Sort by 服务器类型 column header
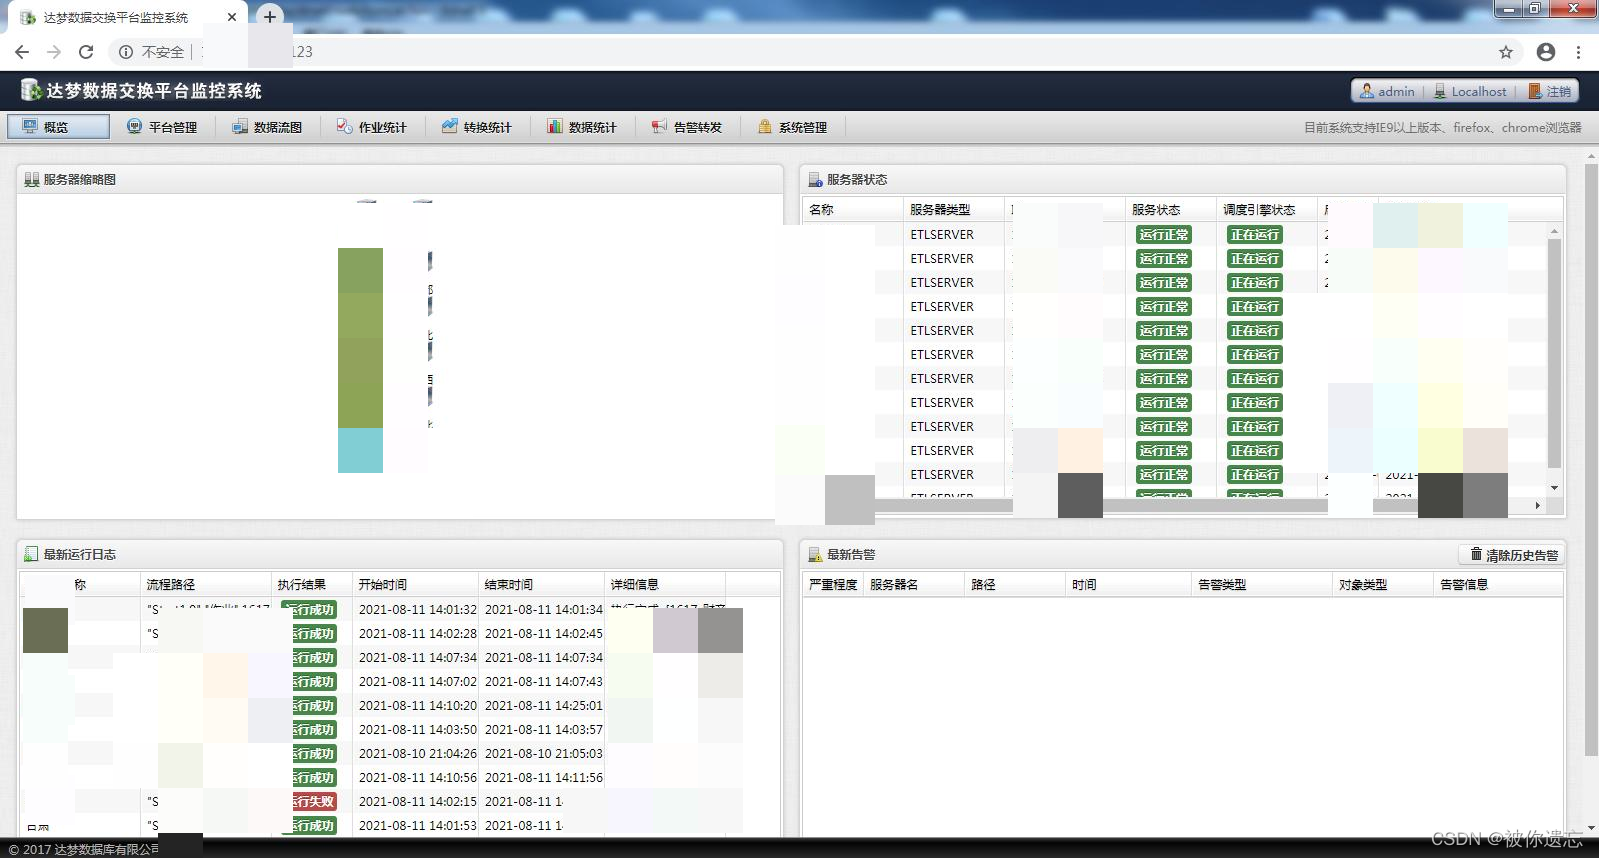 (x=954, y=210)
